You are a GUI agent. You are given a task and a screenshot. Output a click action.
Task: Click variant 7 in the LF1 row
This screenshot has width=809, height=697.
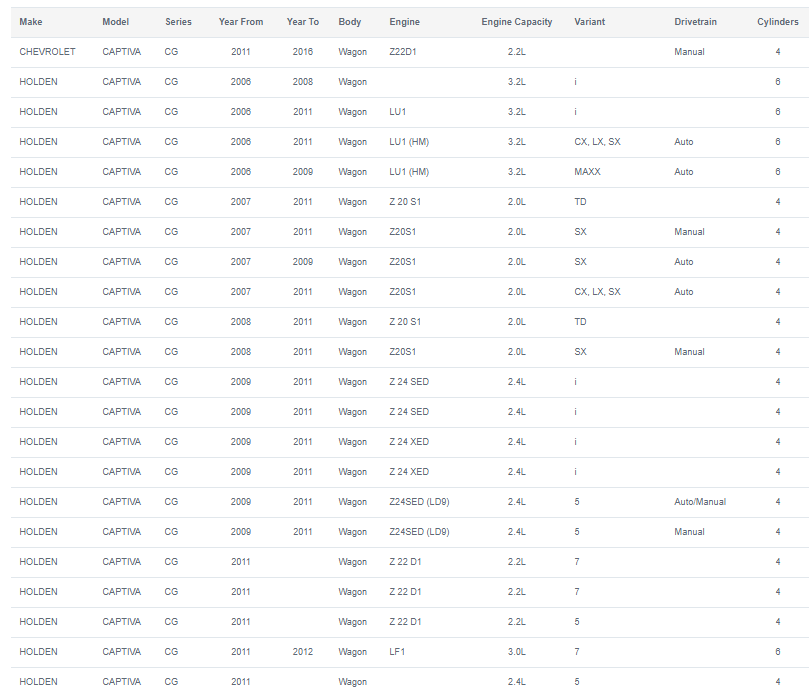tap(577, 652)
